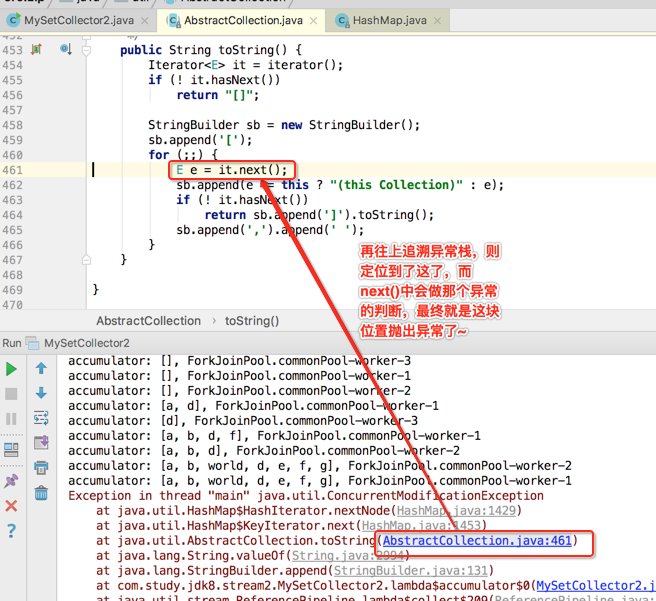656x601 pixels.
Task: Open the HashMap.java:1429 stack trace link
Action: click(456, 511)
